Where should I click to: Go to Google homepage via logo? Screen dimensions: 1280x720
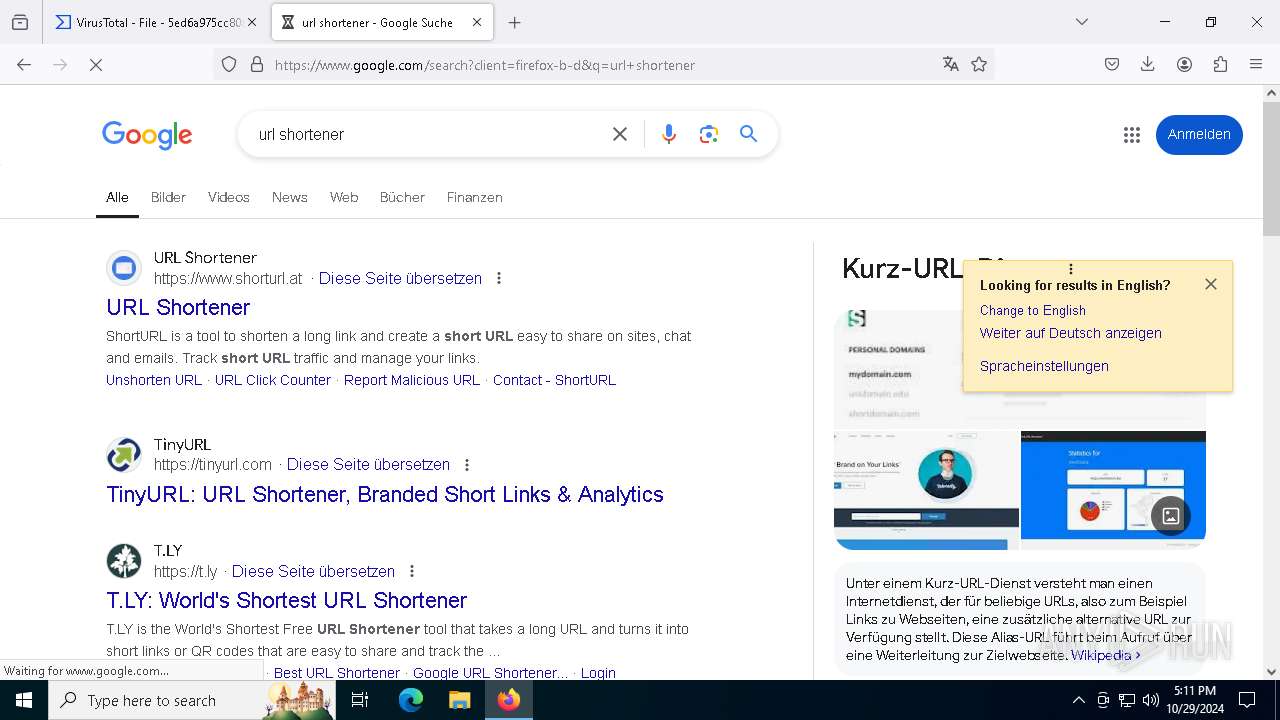click(147, 135)
